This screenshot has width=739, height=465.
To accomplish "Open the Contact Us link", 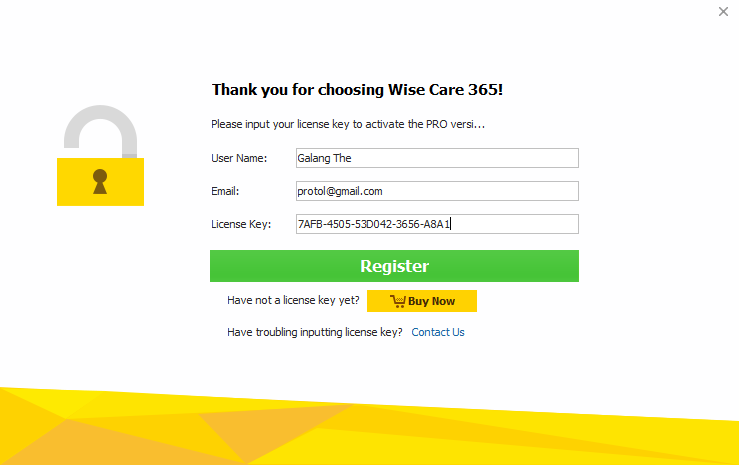I will (x=438, y=332).
